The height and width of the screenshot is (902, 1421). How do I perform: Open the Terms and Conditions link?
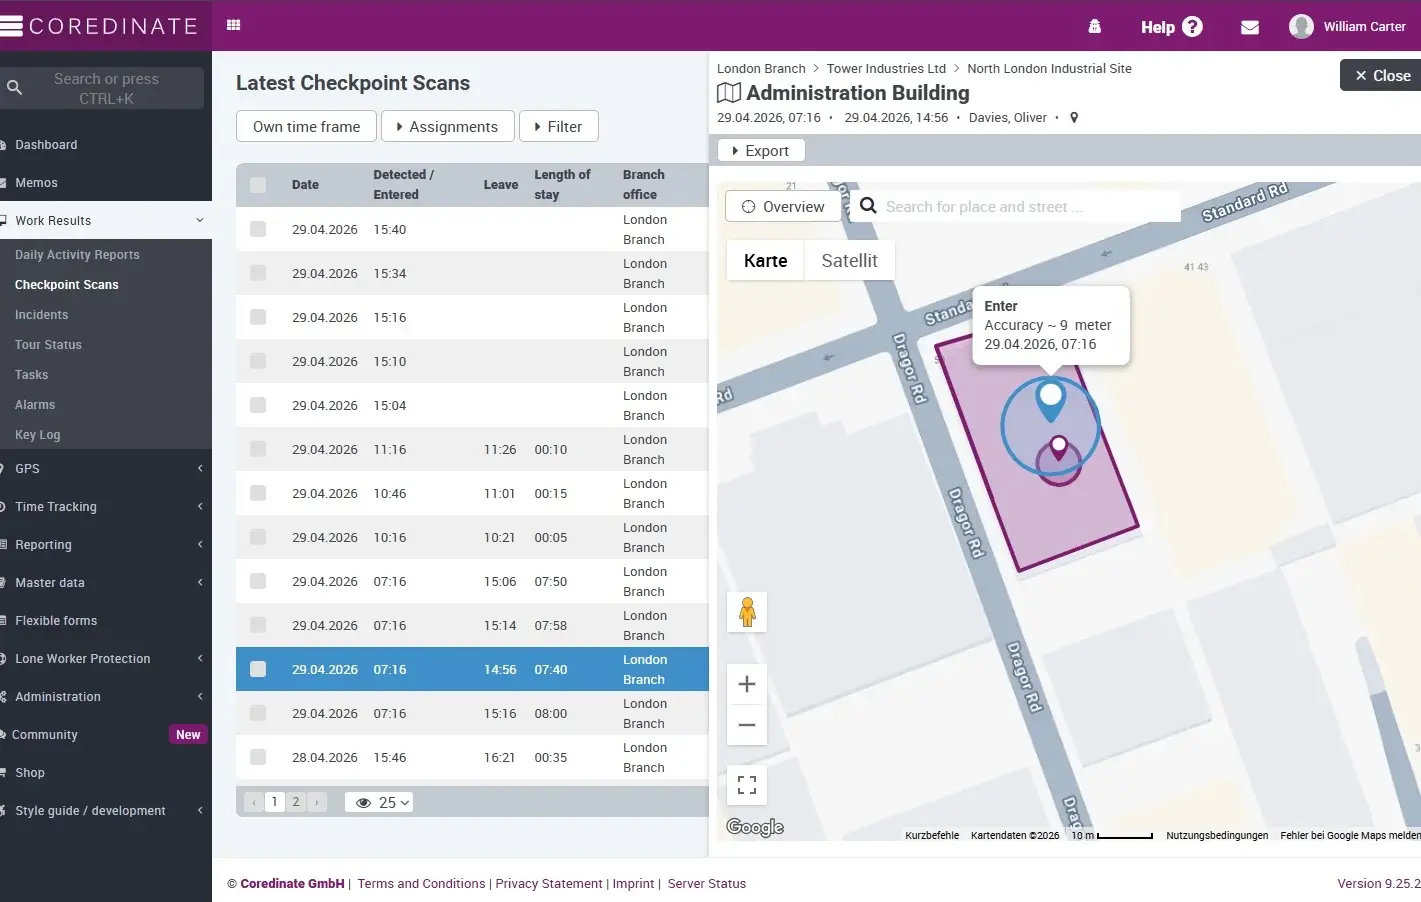[x=421, y=884]
